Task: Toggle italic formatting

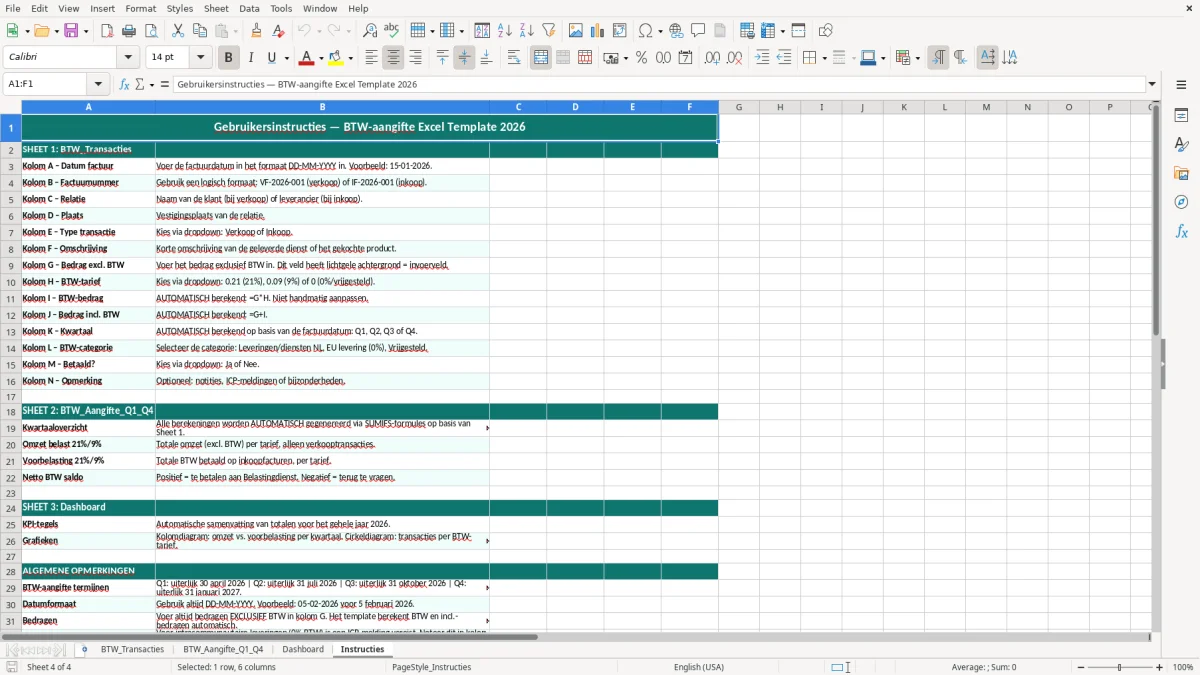Action: [x=250, y=58]
